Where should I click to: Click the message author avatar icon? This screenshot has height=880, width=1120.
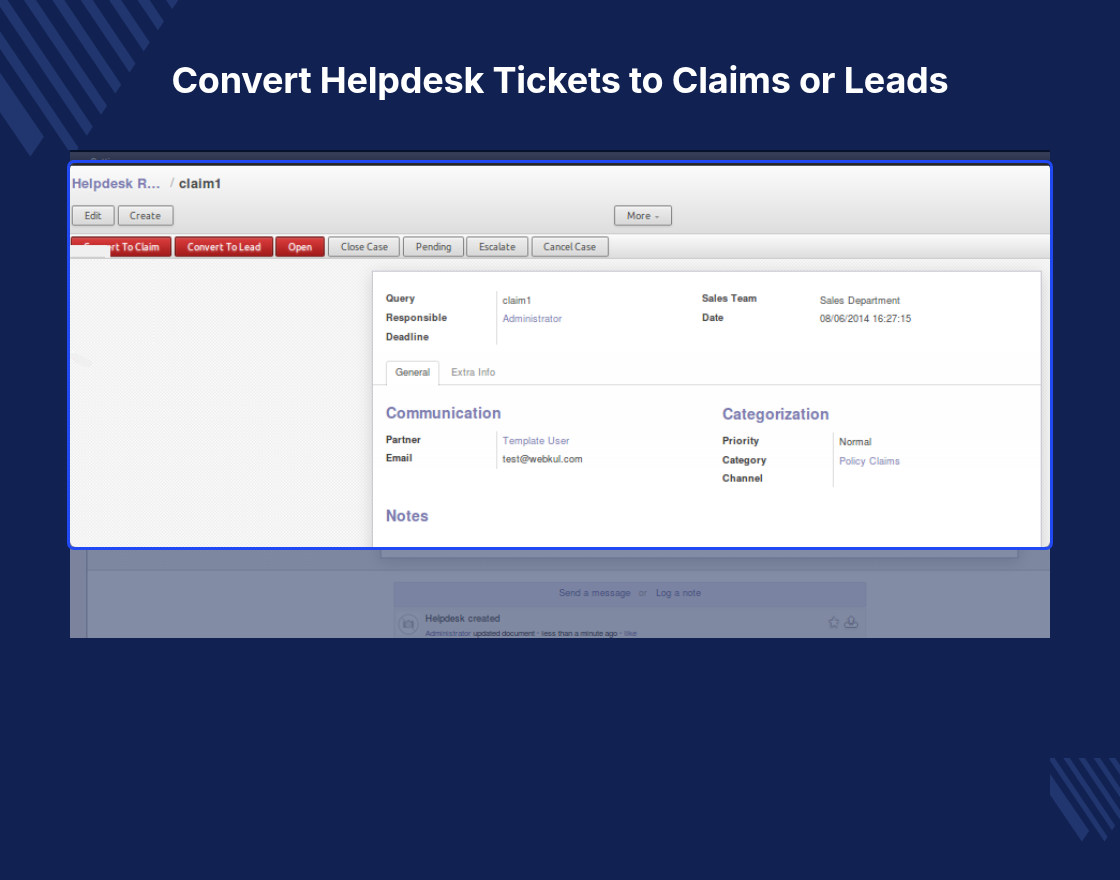[408, 624]
